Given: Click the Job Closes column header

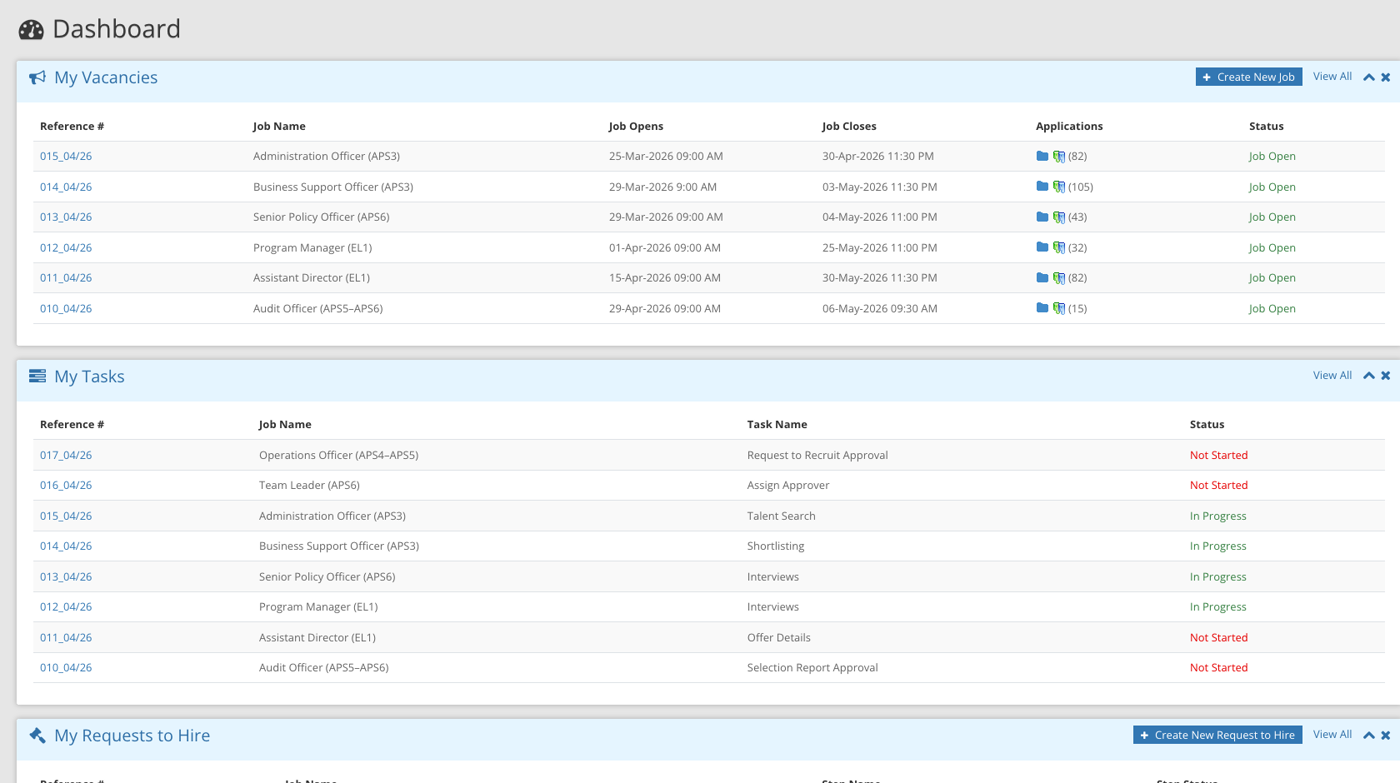Looking at the screenshot, I should (x=849, y=126).
